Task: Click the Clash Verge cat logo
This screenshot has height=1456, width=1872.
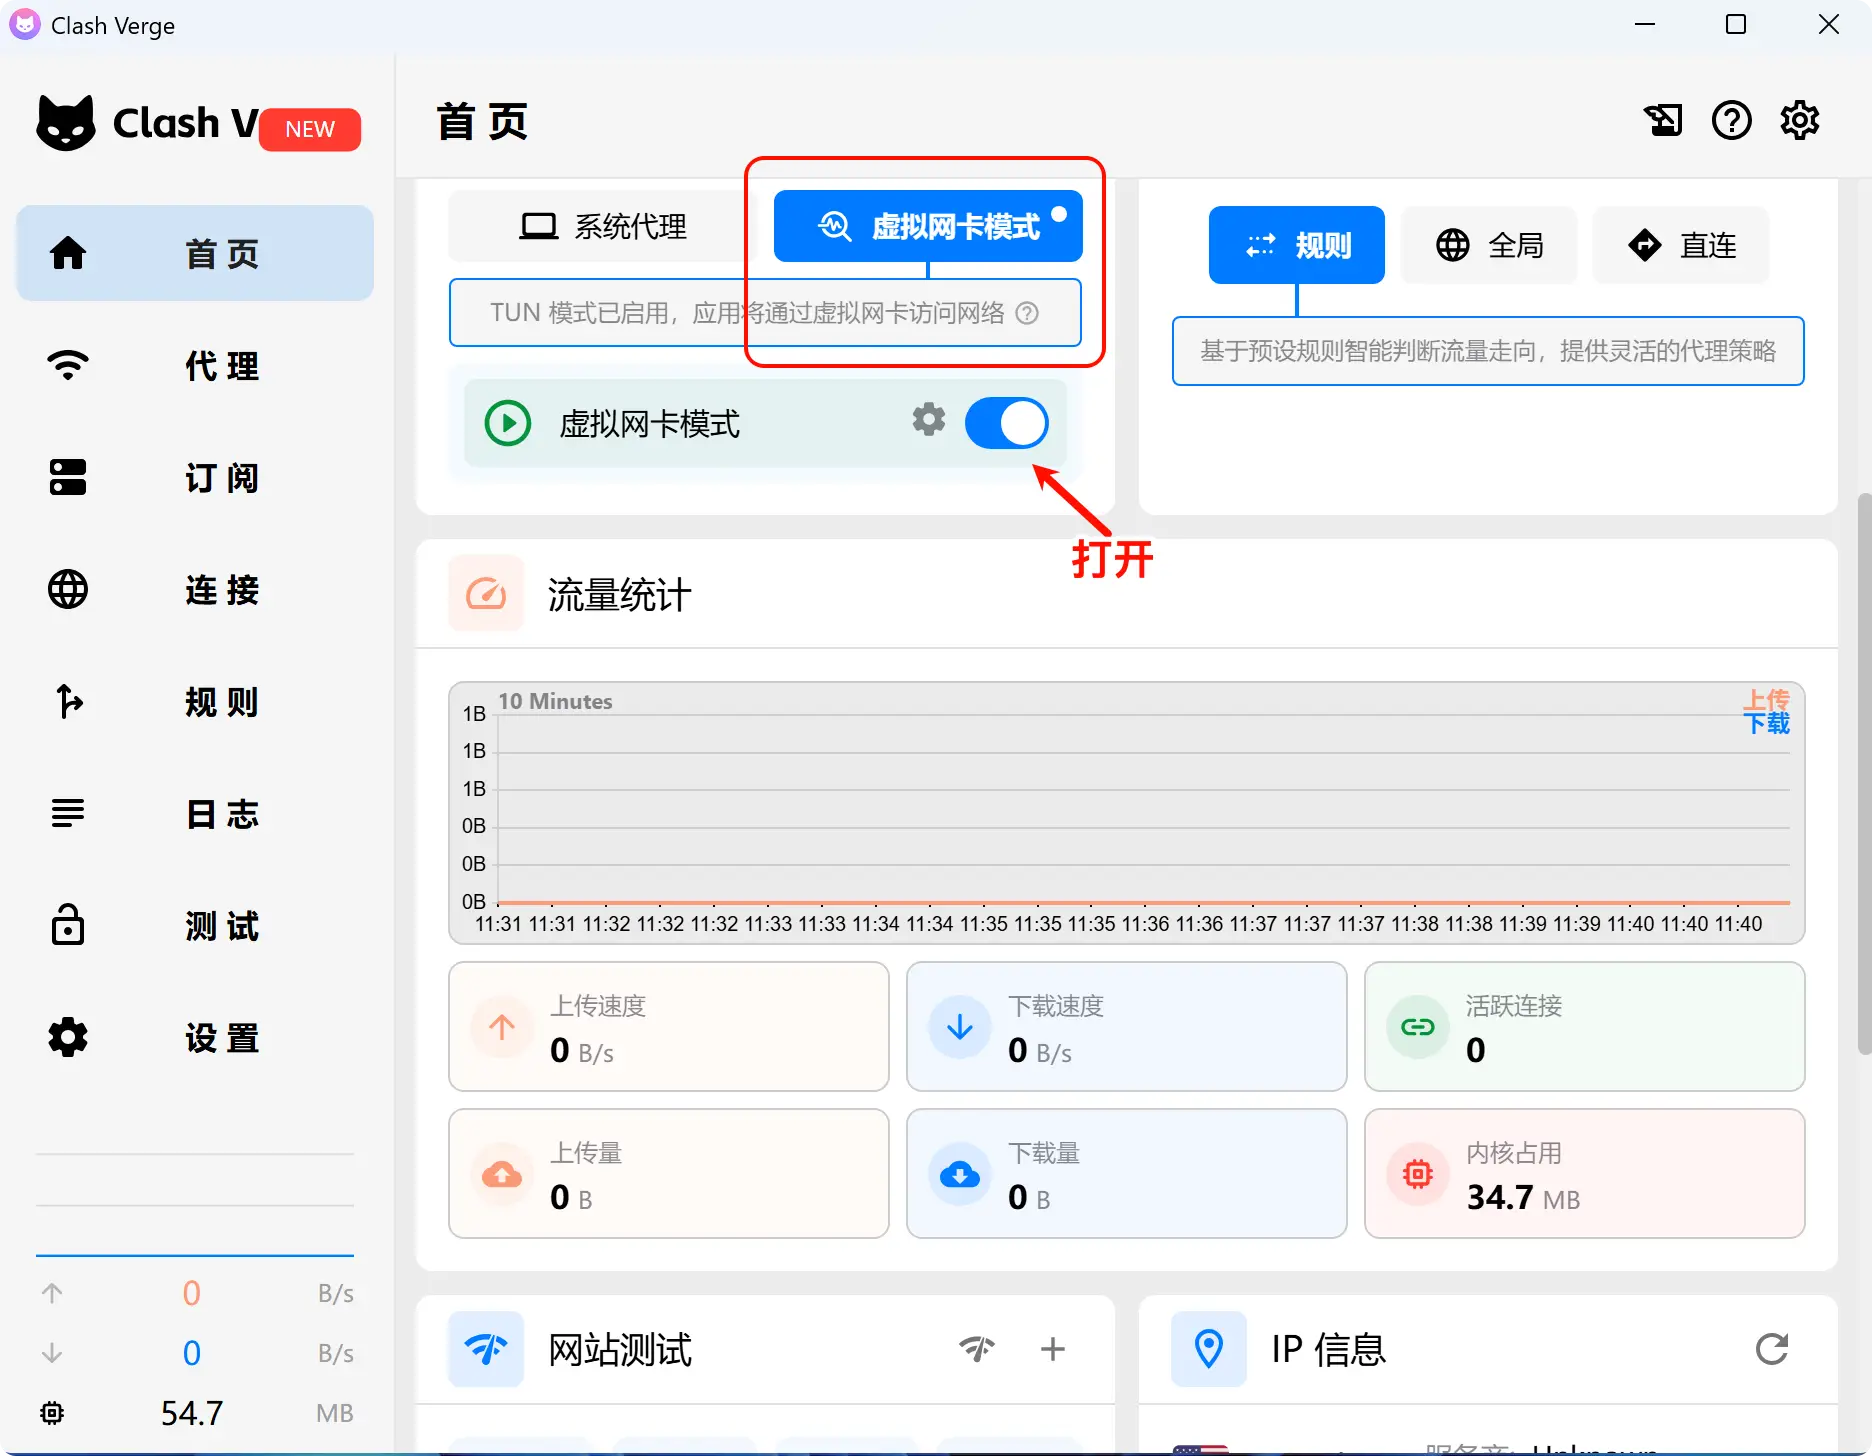Action: (66, 123)
